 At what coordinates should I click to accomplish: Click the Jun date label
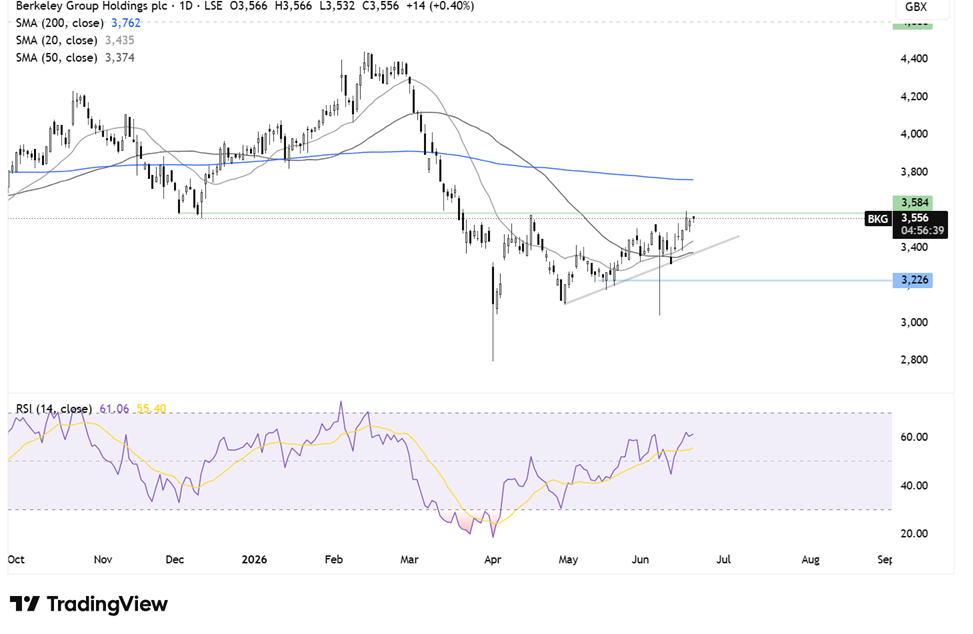tap(640, 560)
